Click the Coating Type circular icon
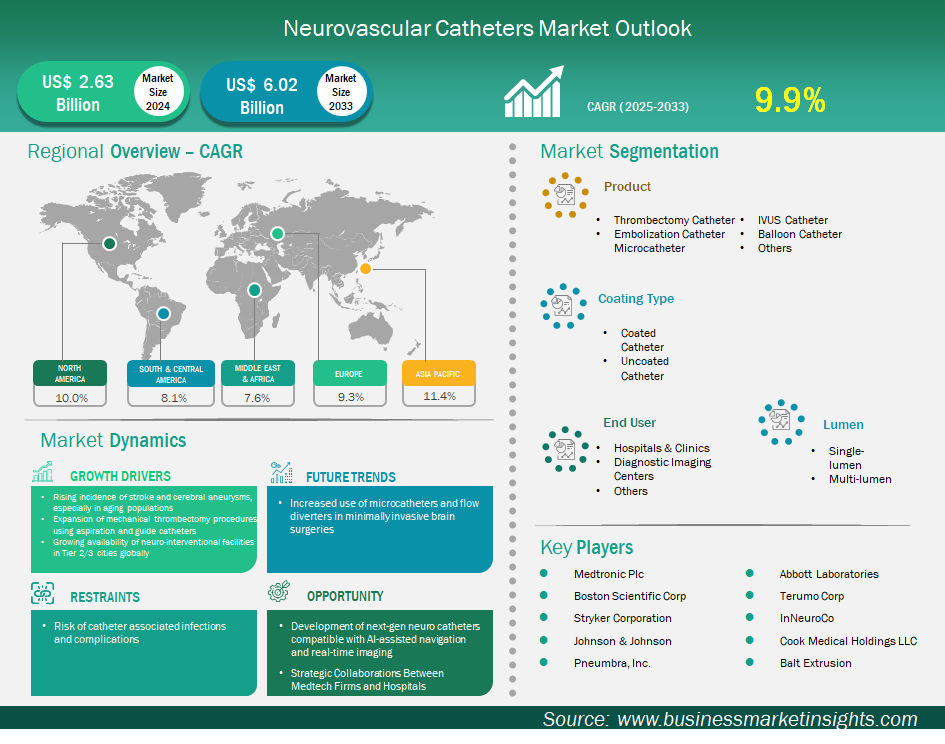This screenshot has width=945, height=744. click(563, 306)
